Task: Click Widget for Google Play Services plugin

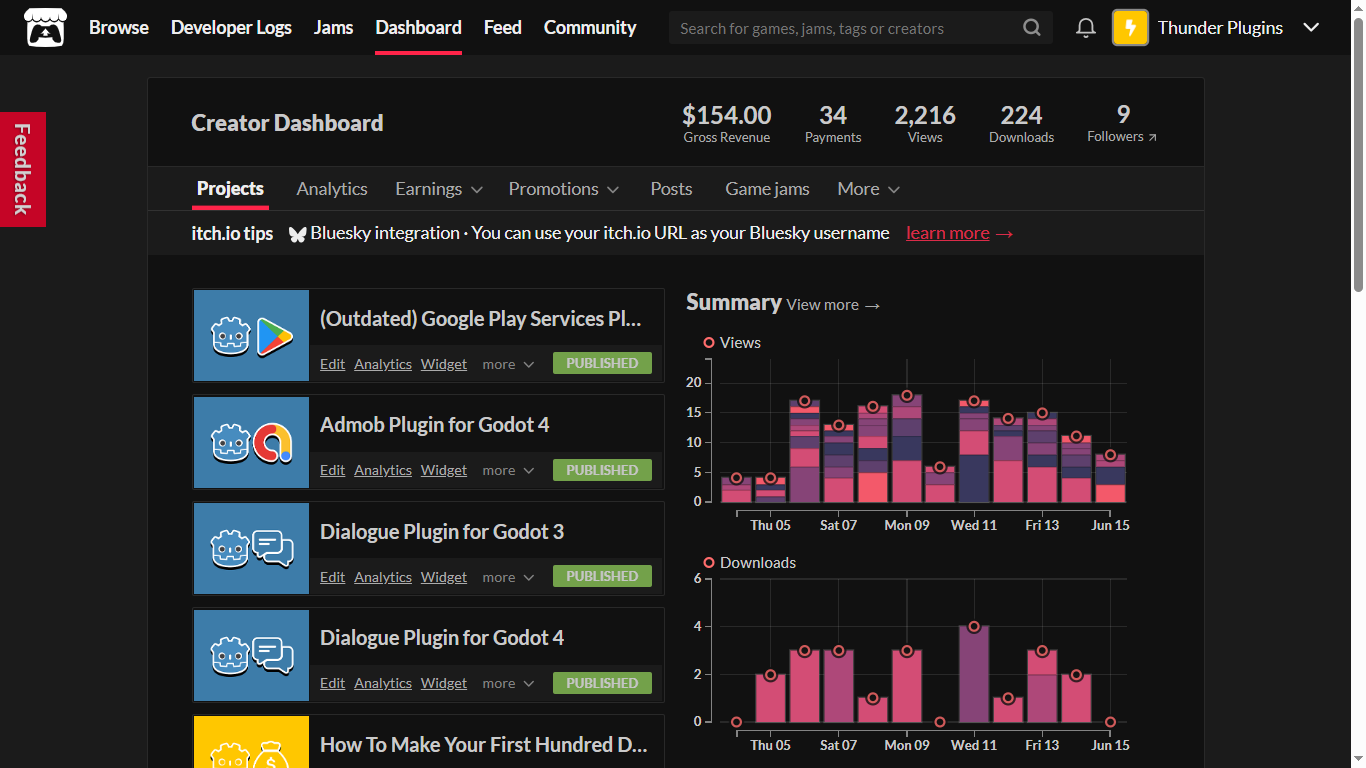Action: coord(444,365)
